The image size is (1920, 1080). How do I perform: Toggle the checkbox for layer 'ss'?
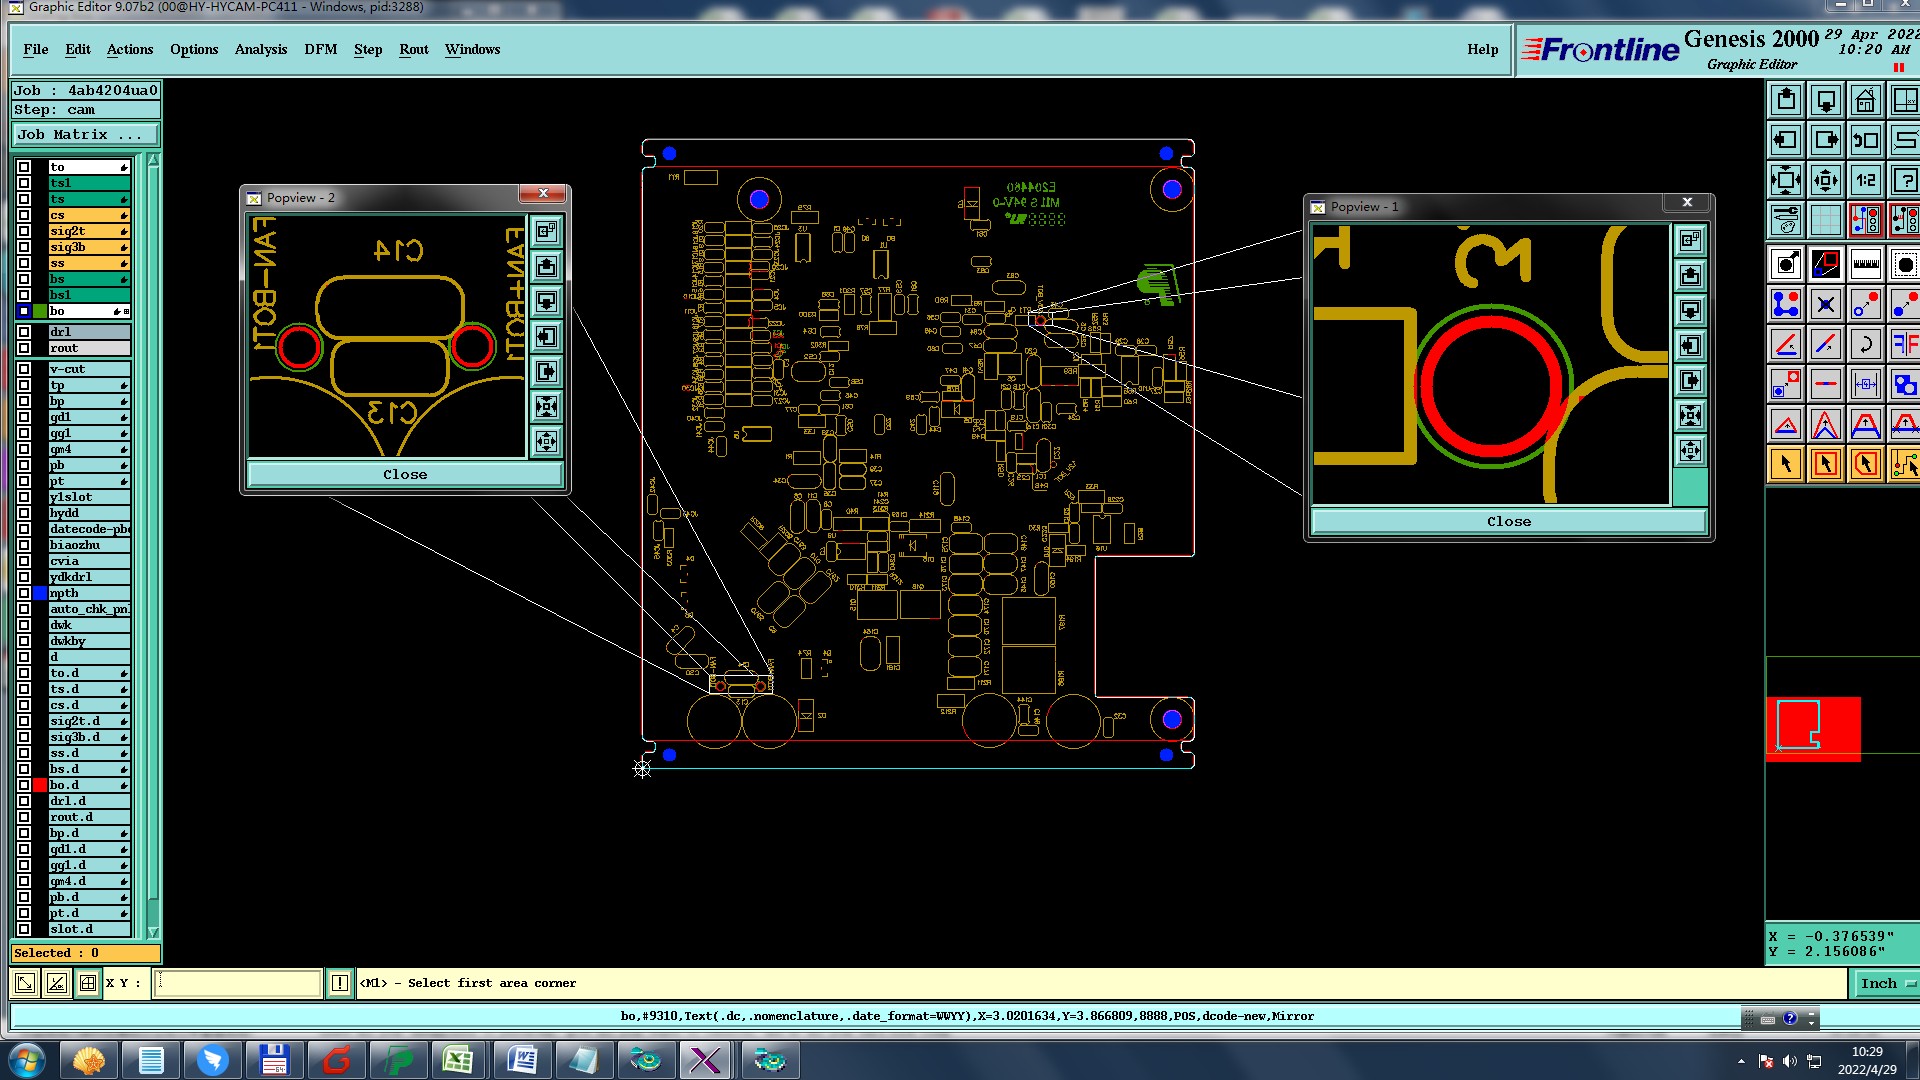tap(24, 263)
